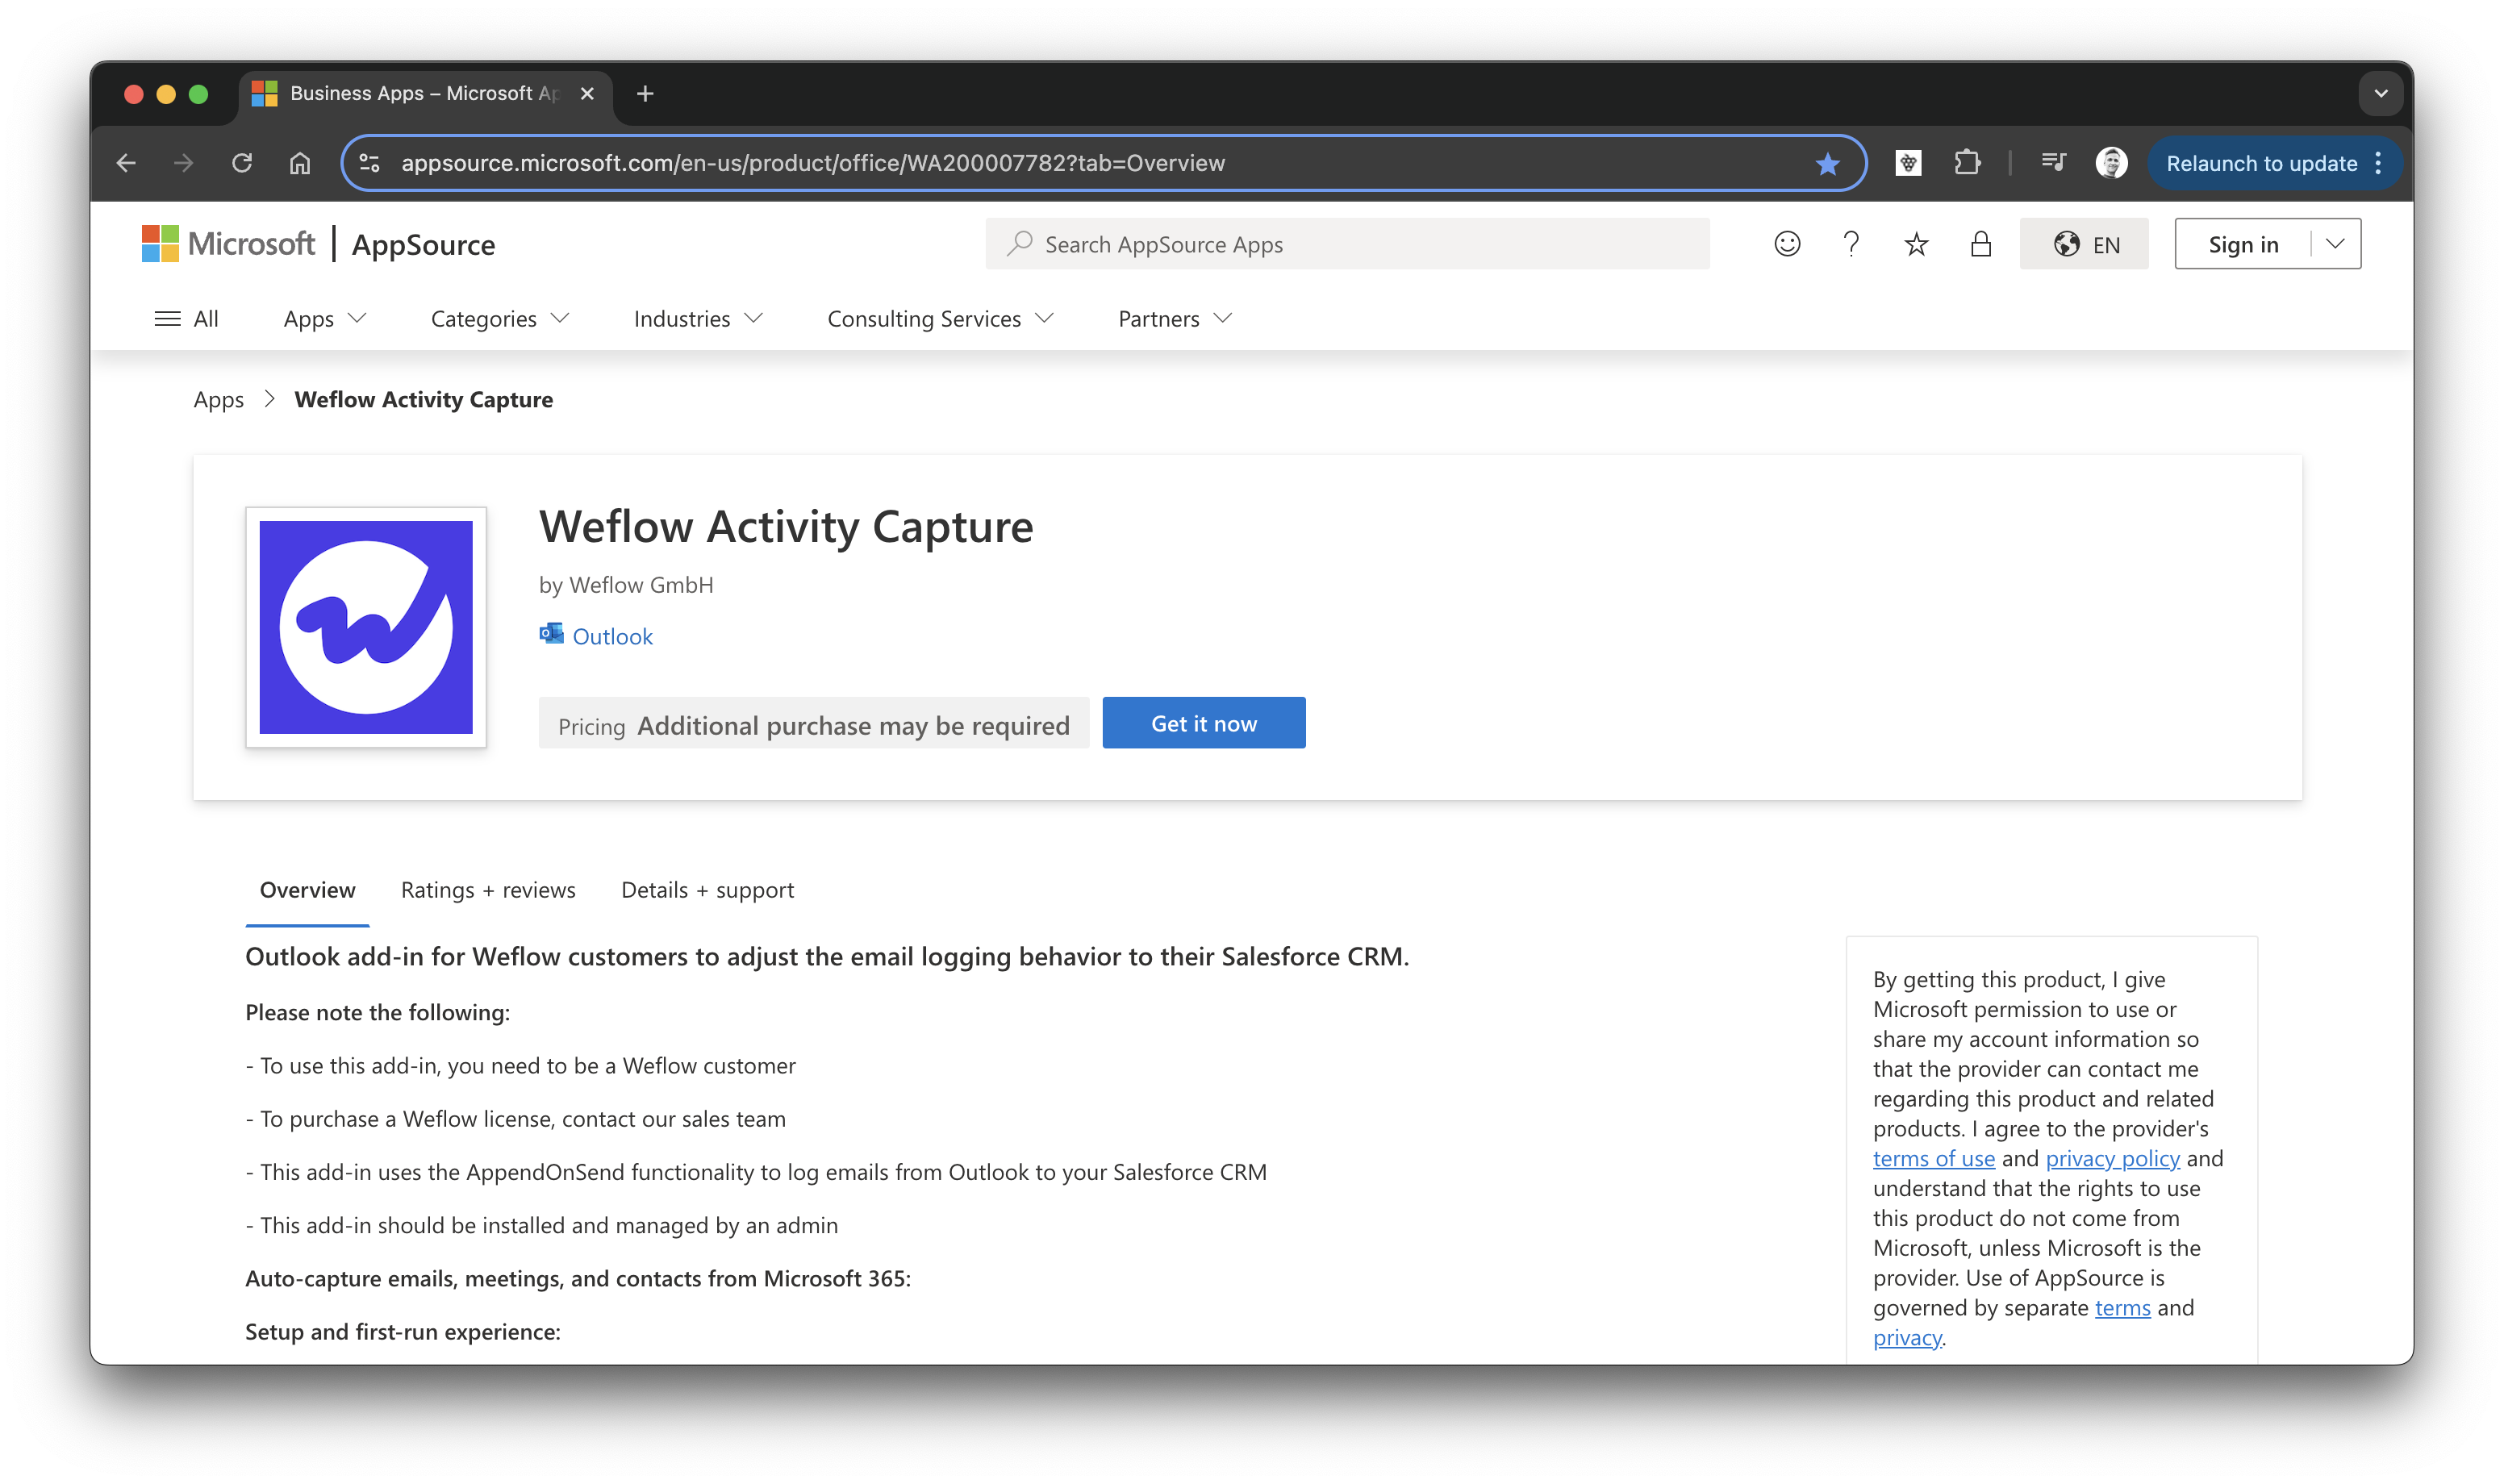Expand the Sign in dropdown chevron

coord(2335,244)
